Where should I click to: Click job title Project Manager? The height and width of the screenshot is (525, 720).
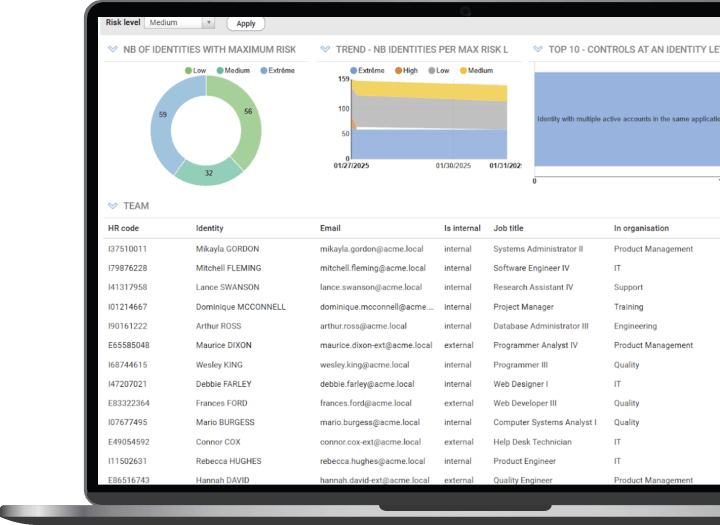pos(523,307)
